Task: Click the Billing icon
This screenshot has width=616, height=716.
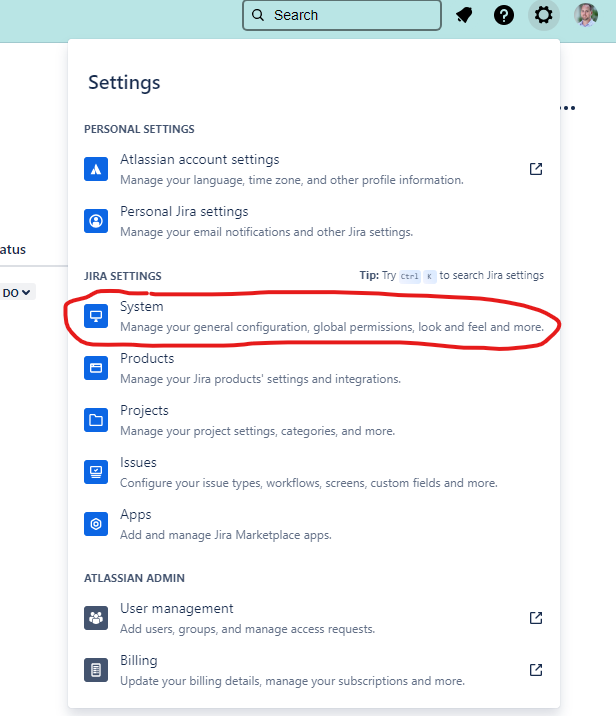Action: (96, 670)
